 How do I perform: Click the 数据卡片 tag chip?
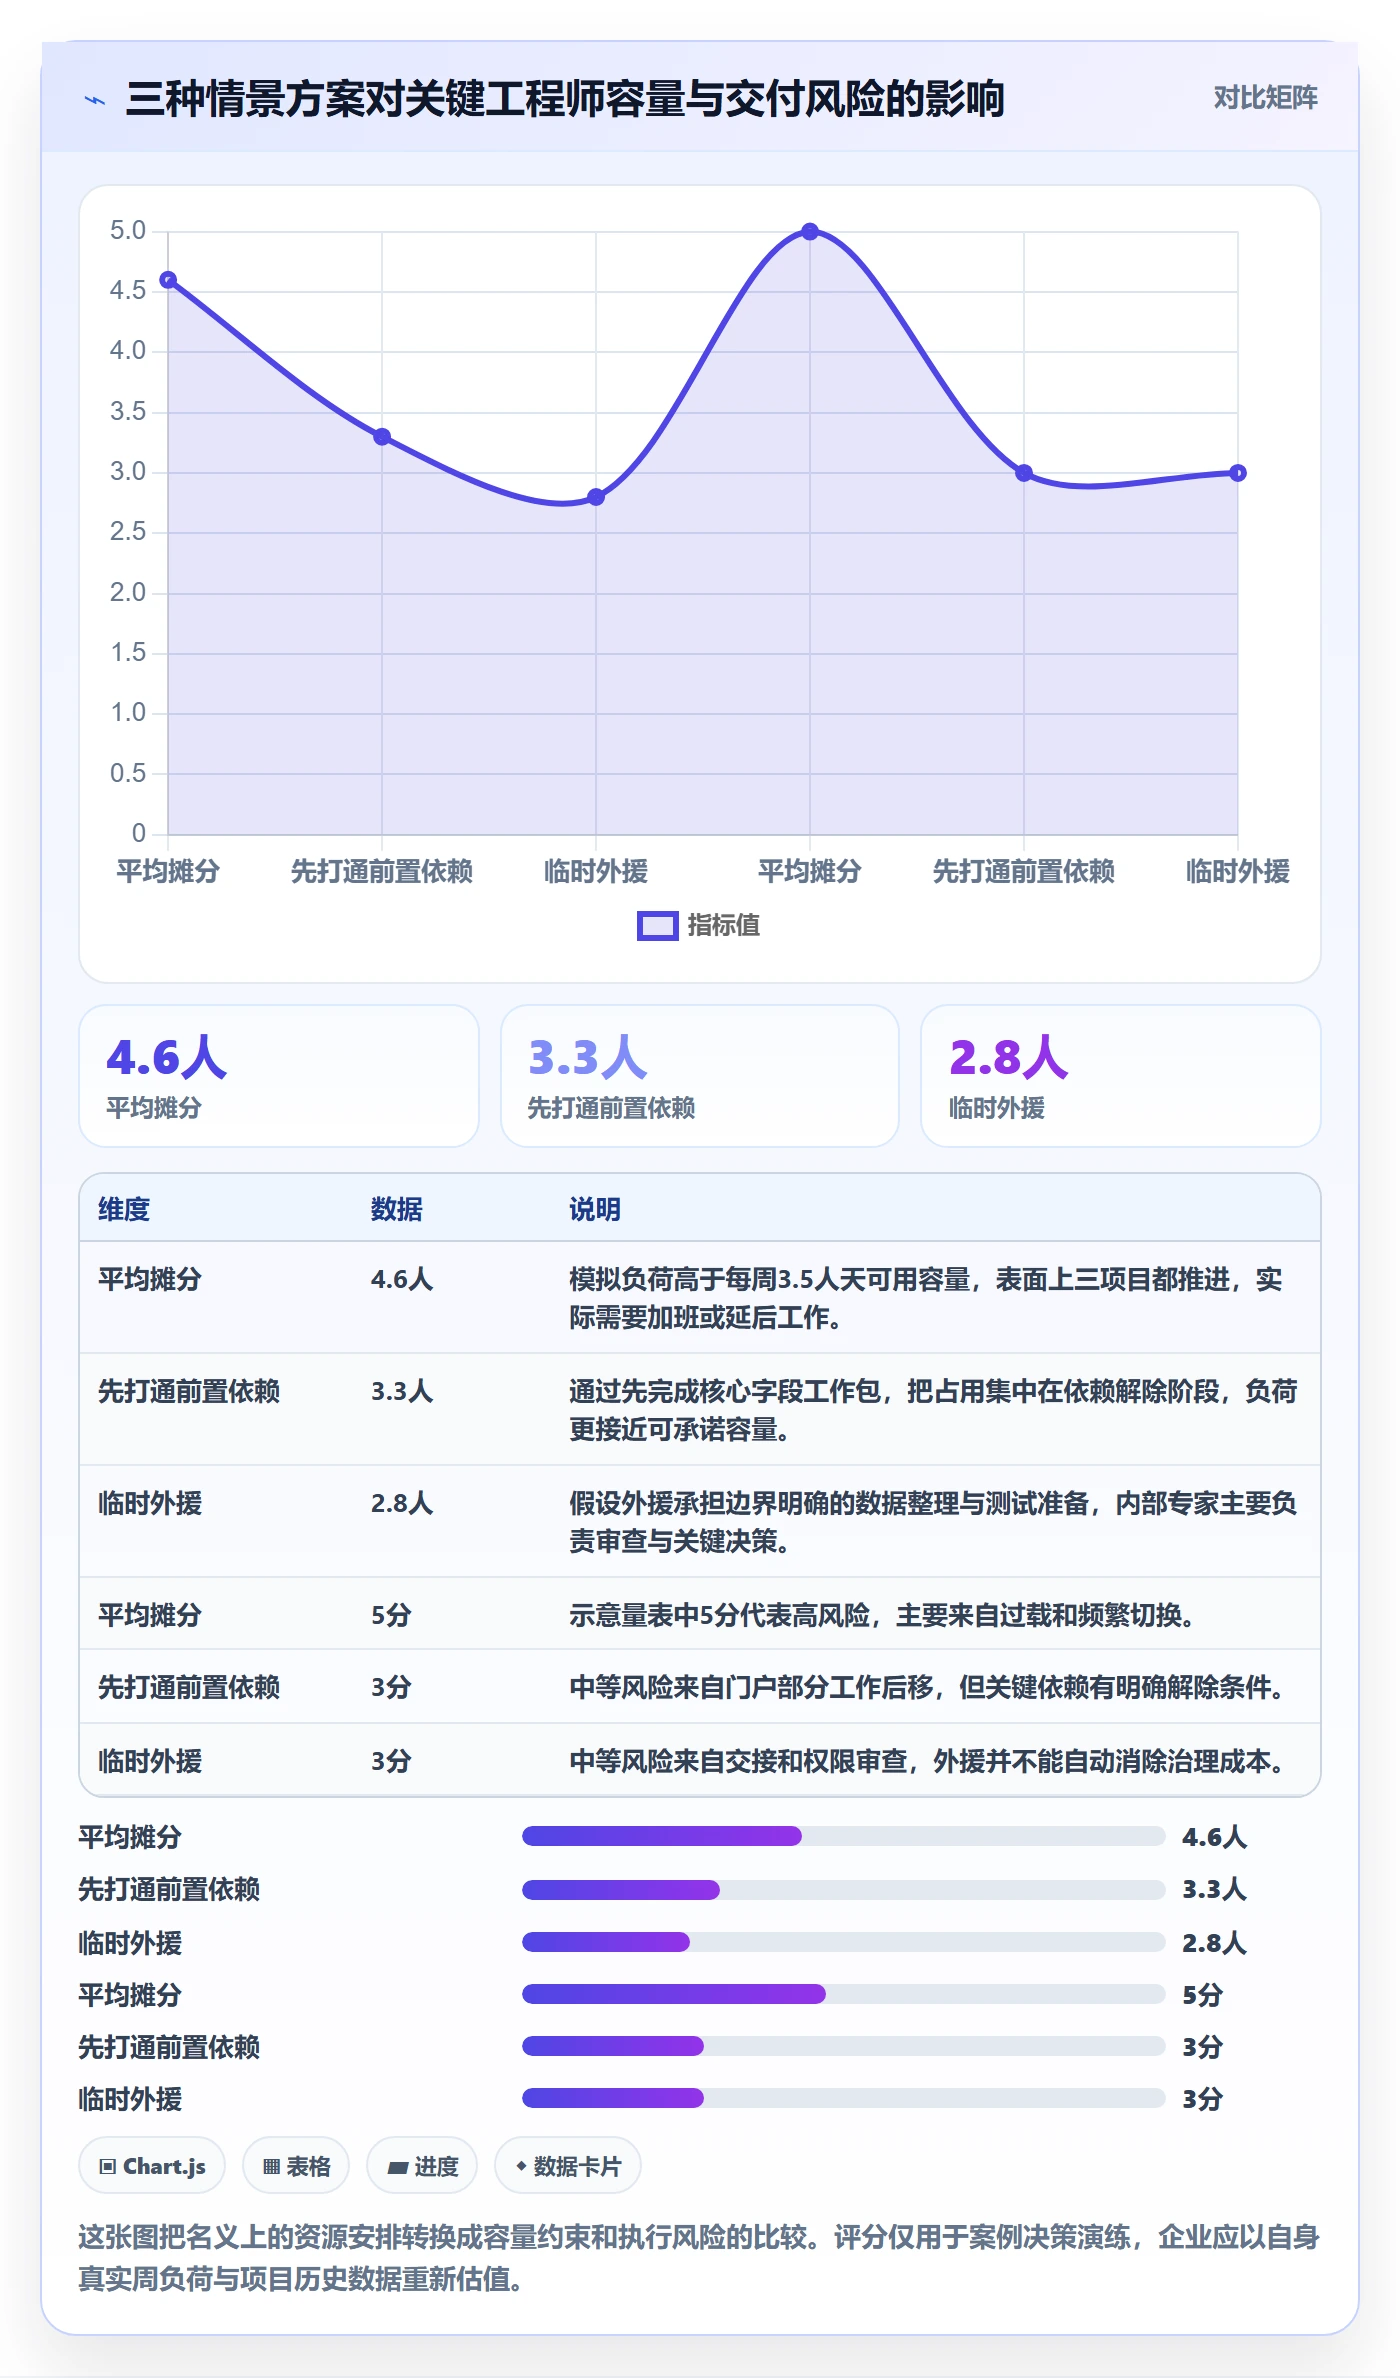pos(568,2165)
